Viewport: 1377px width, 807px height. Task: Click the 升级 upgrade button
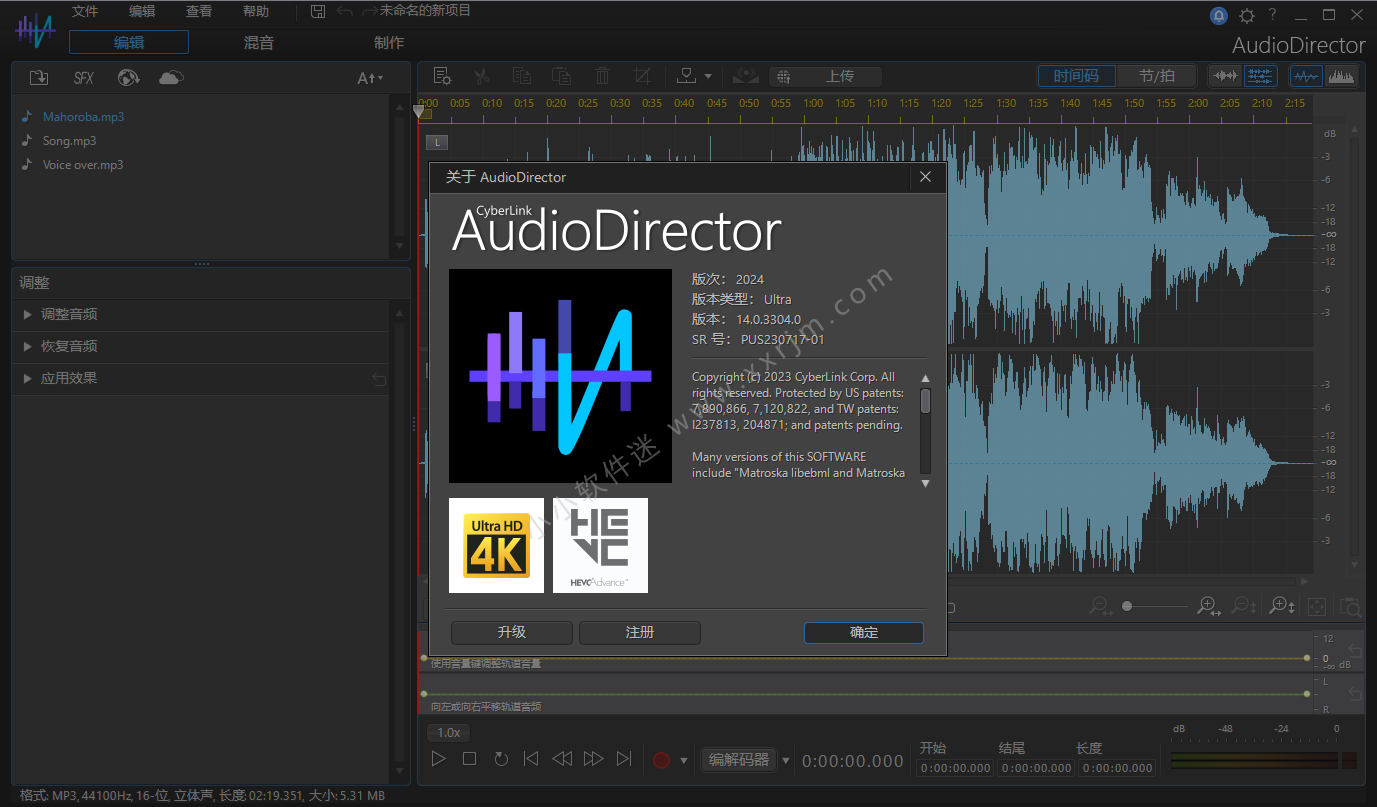click(x=511, y=632)
